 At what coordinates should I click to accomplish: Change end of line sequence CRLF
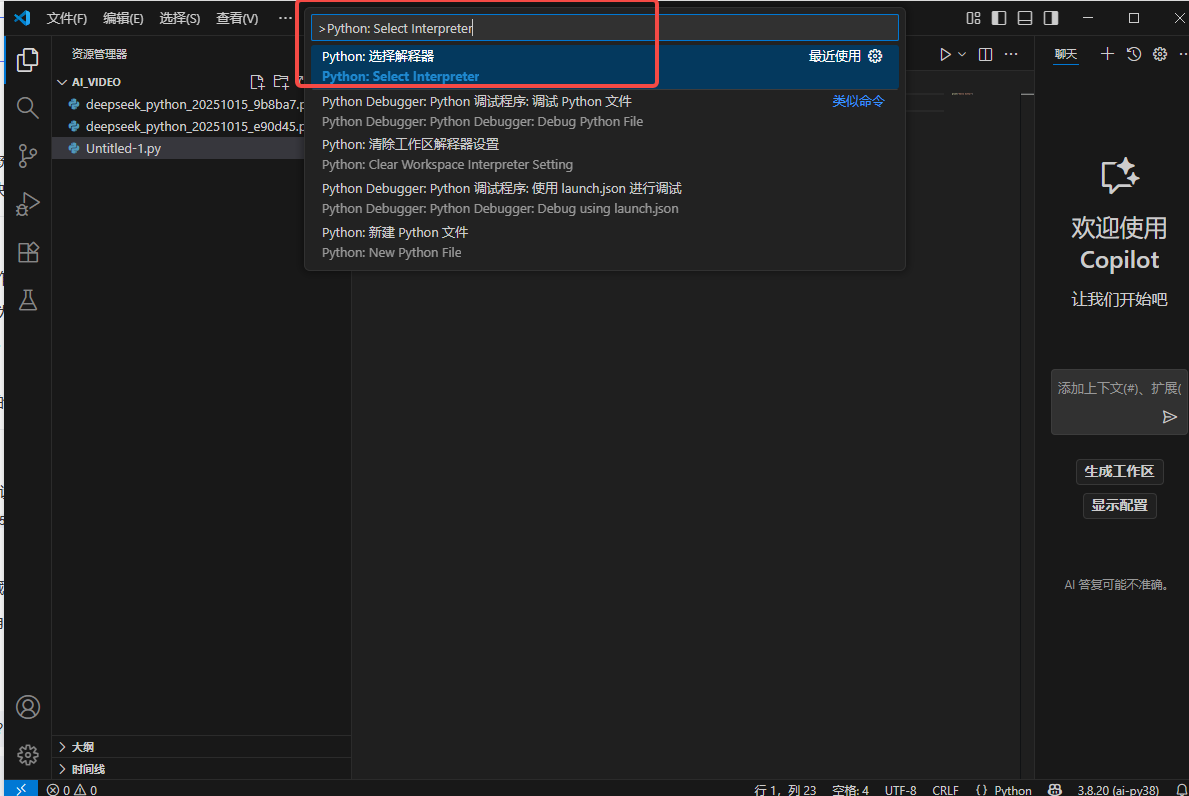tap(945, 790)
